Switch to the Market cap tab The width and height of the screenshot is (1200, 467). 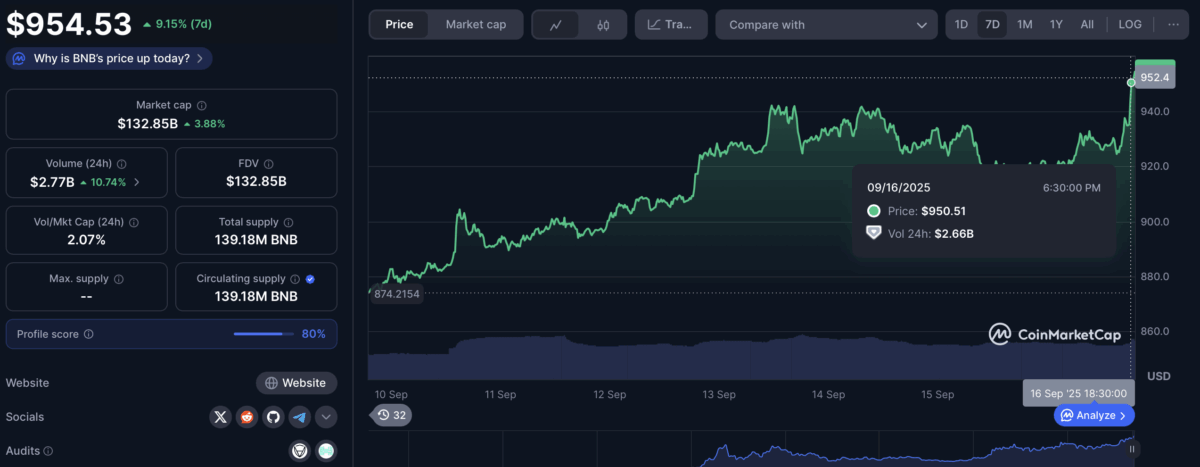pyautogui.click(x=475, y=24)
